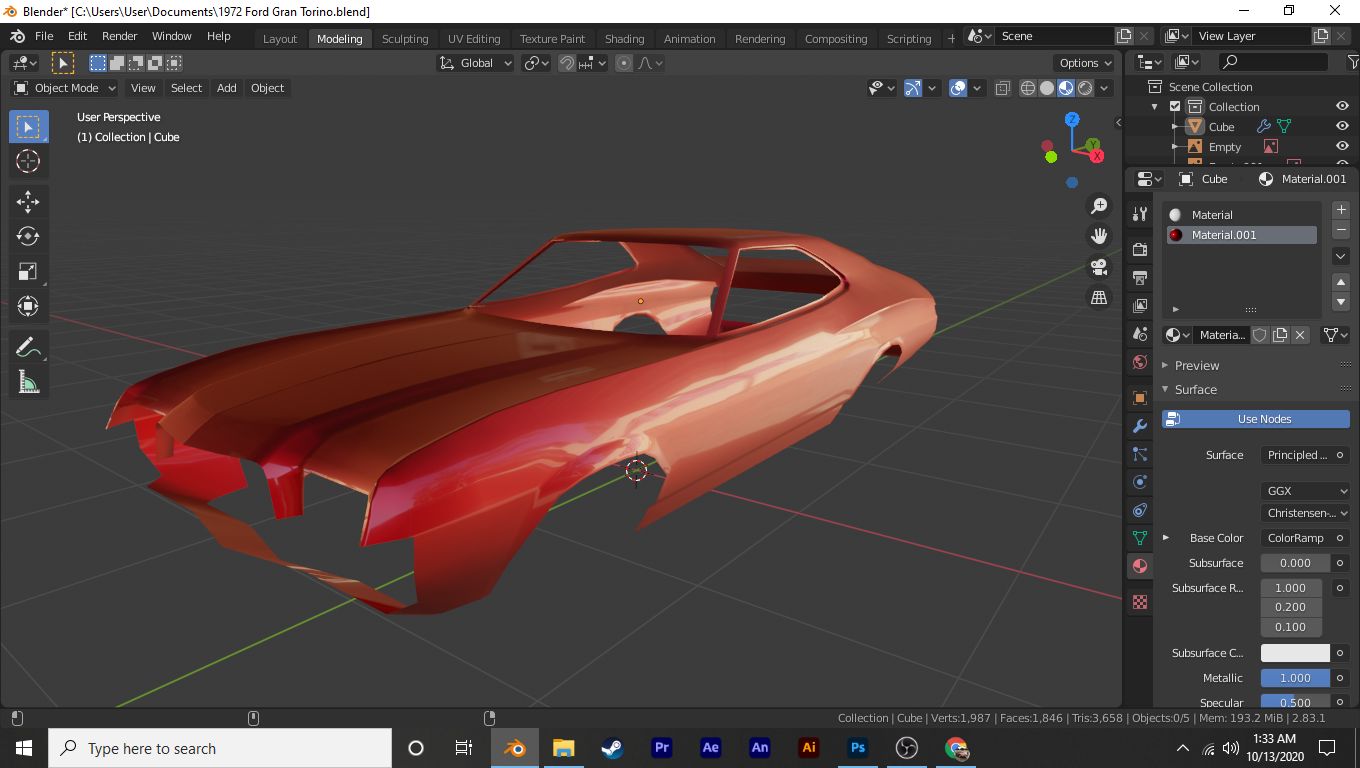Open the Object Constraints properties tab
Image resolution: width=1360 pixels, height=768 pixels.
(x=1139, y=510)
